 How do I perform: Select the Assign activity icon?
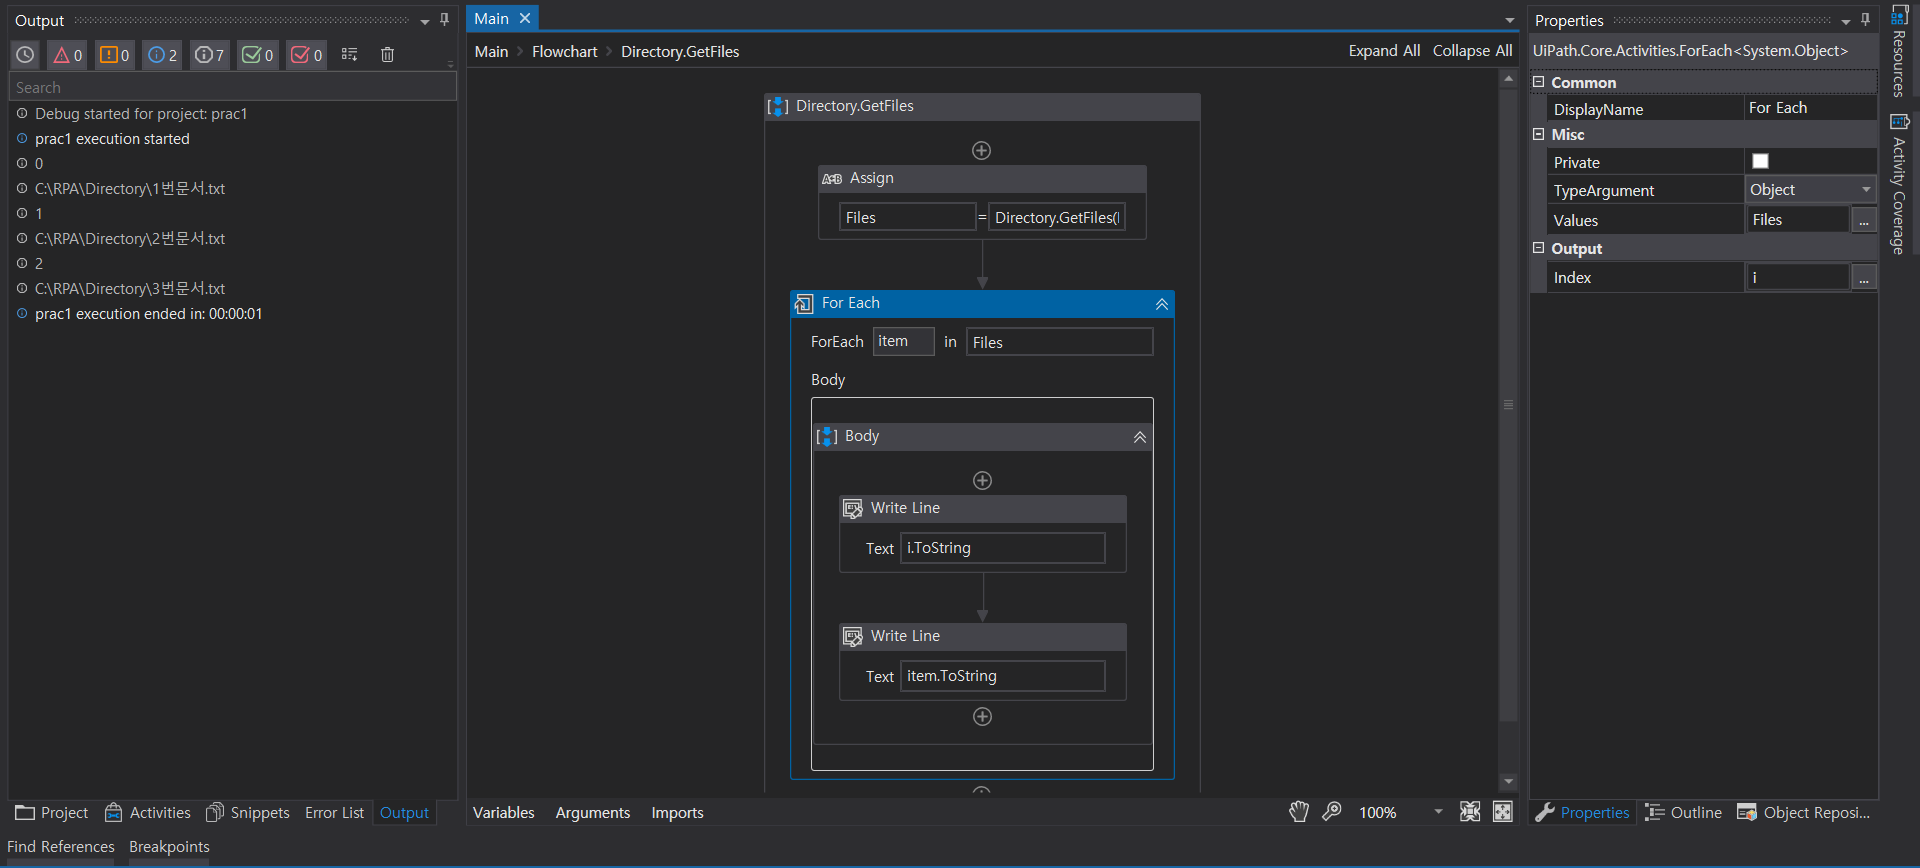(832, 179)
